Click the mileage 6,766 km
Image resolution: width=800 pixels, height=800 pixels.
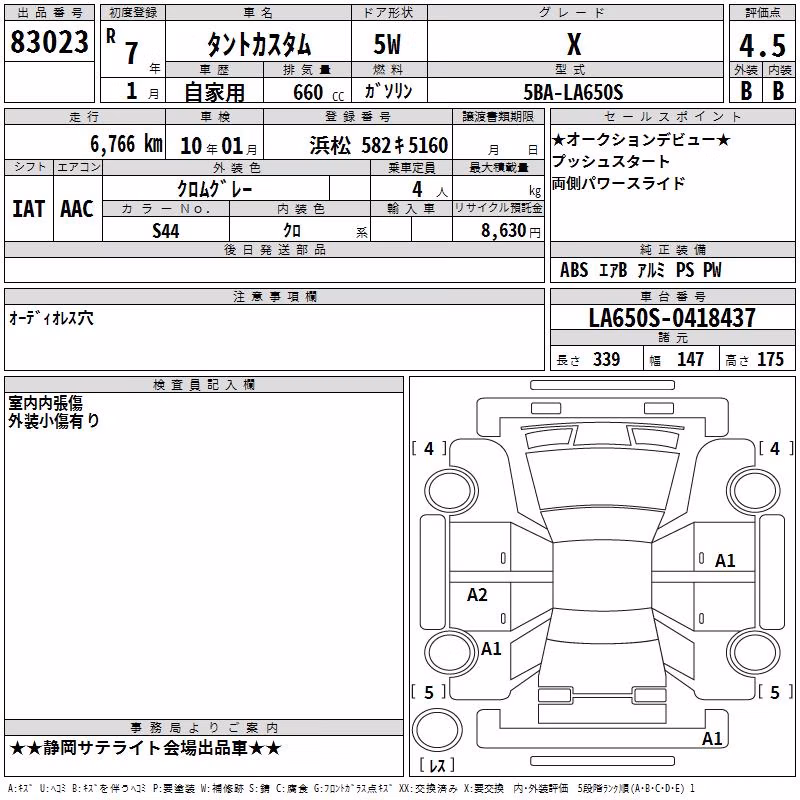127,144
